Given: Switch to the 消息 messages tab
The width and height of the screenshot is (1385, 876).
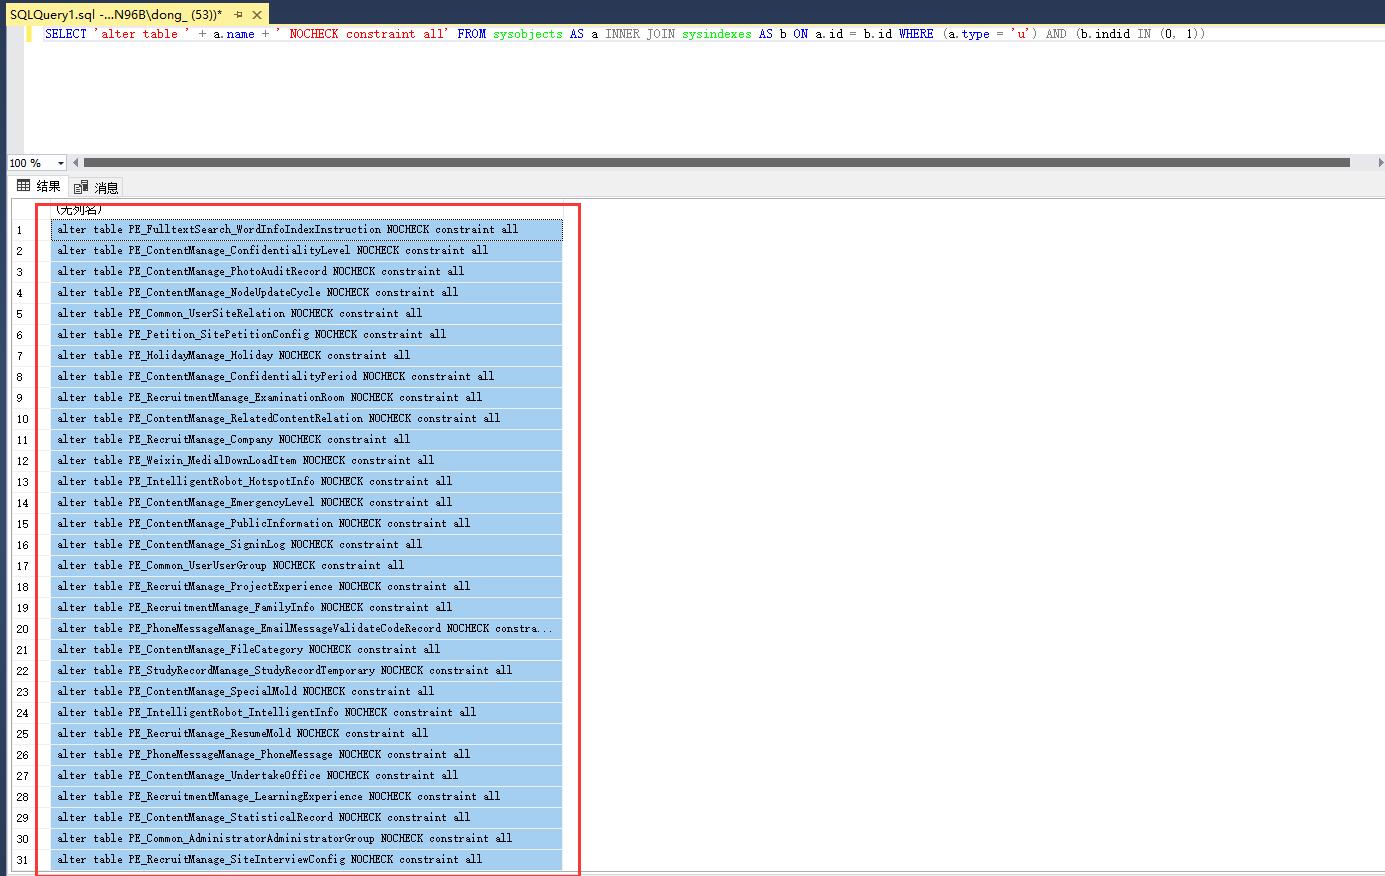Looking at the screenshot, I should [x=97, y=187].
